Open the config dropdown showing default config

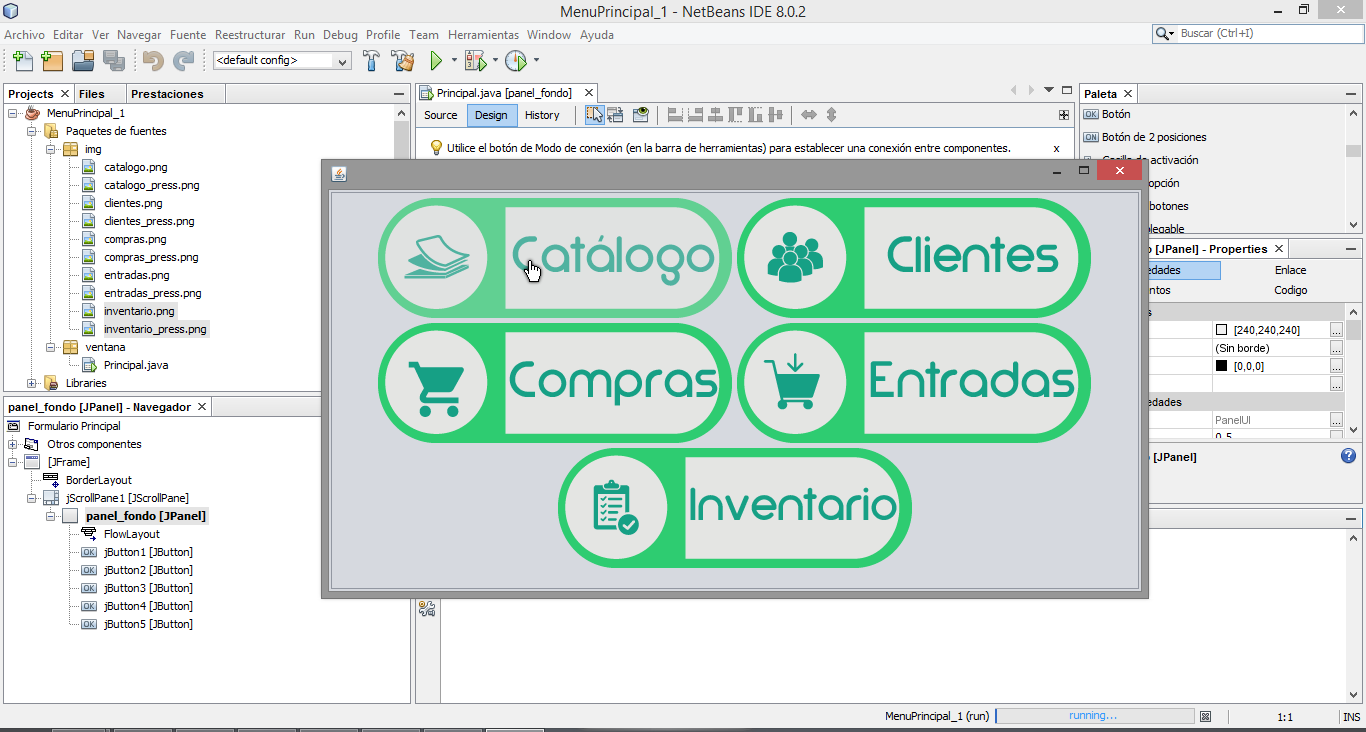click(282, 60)
